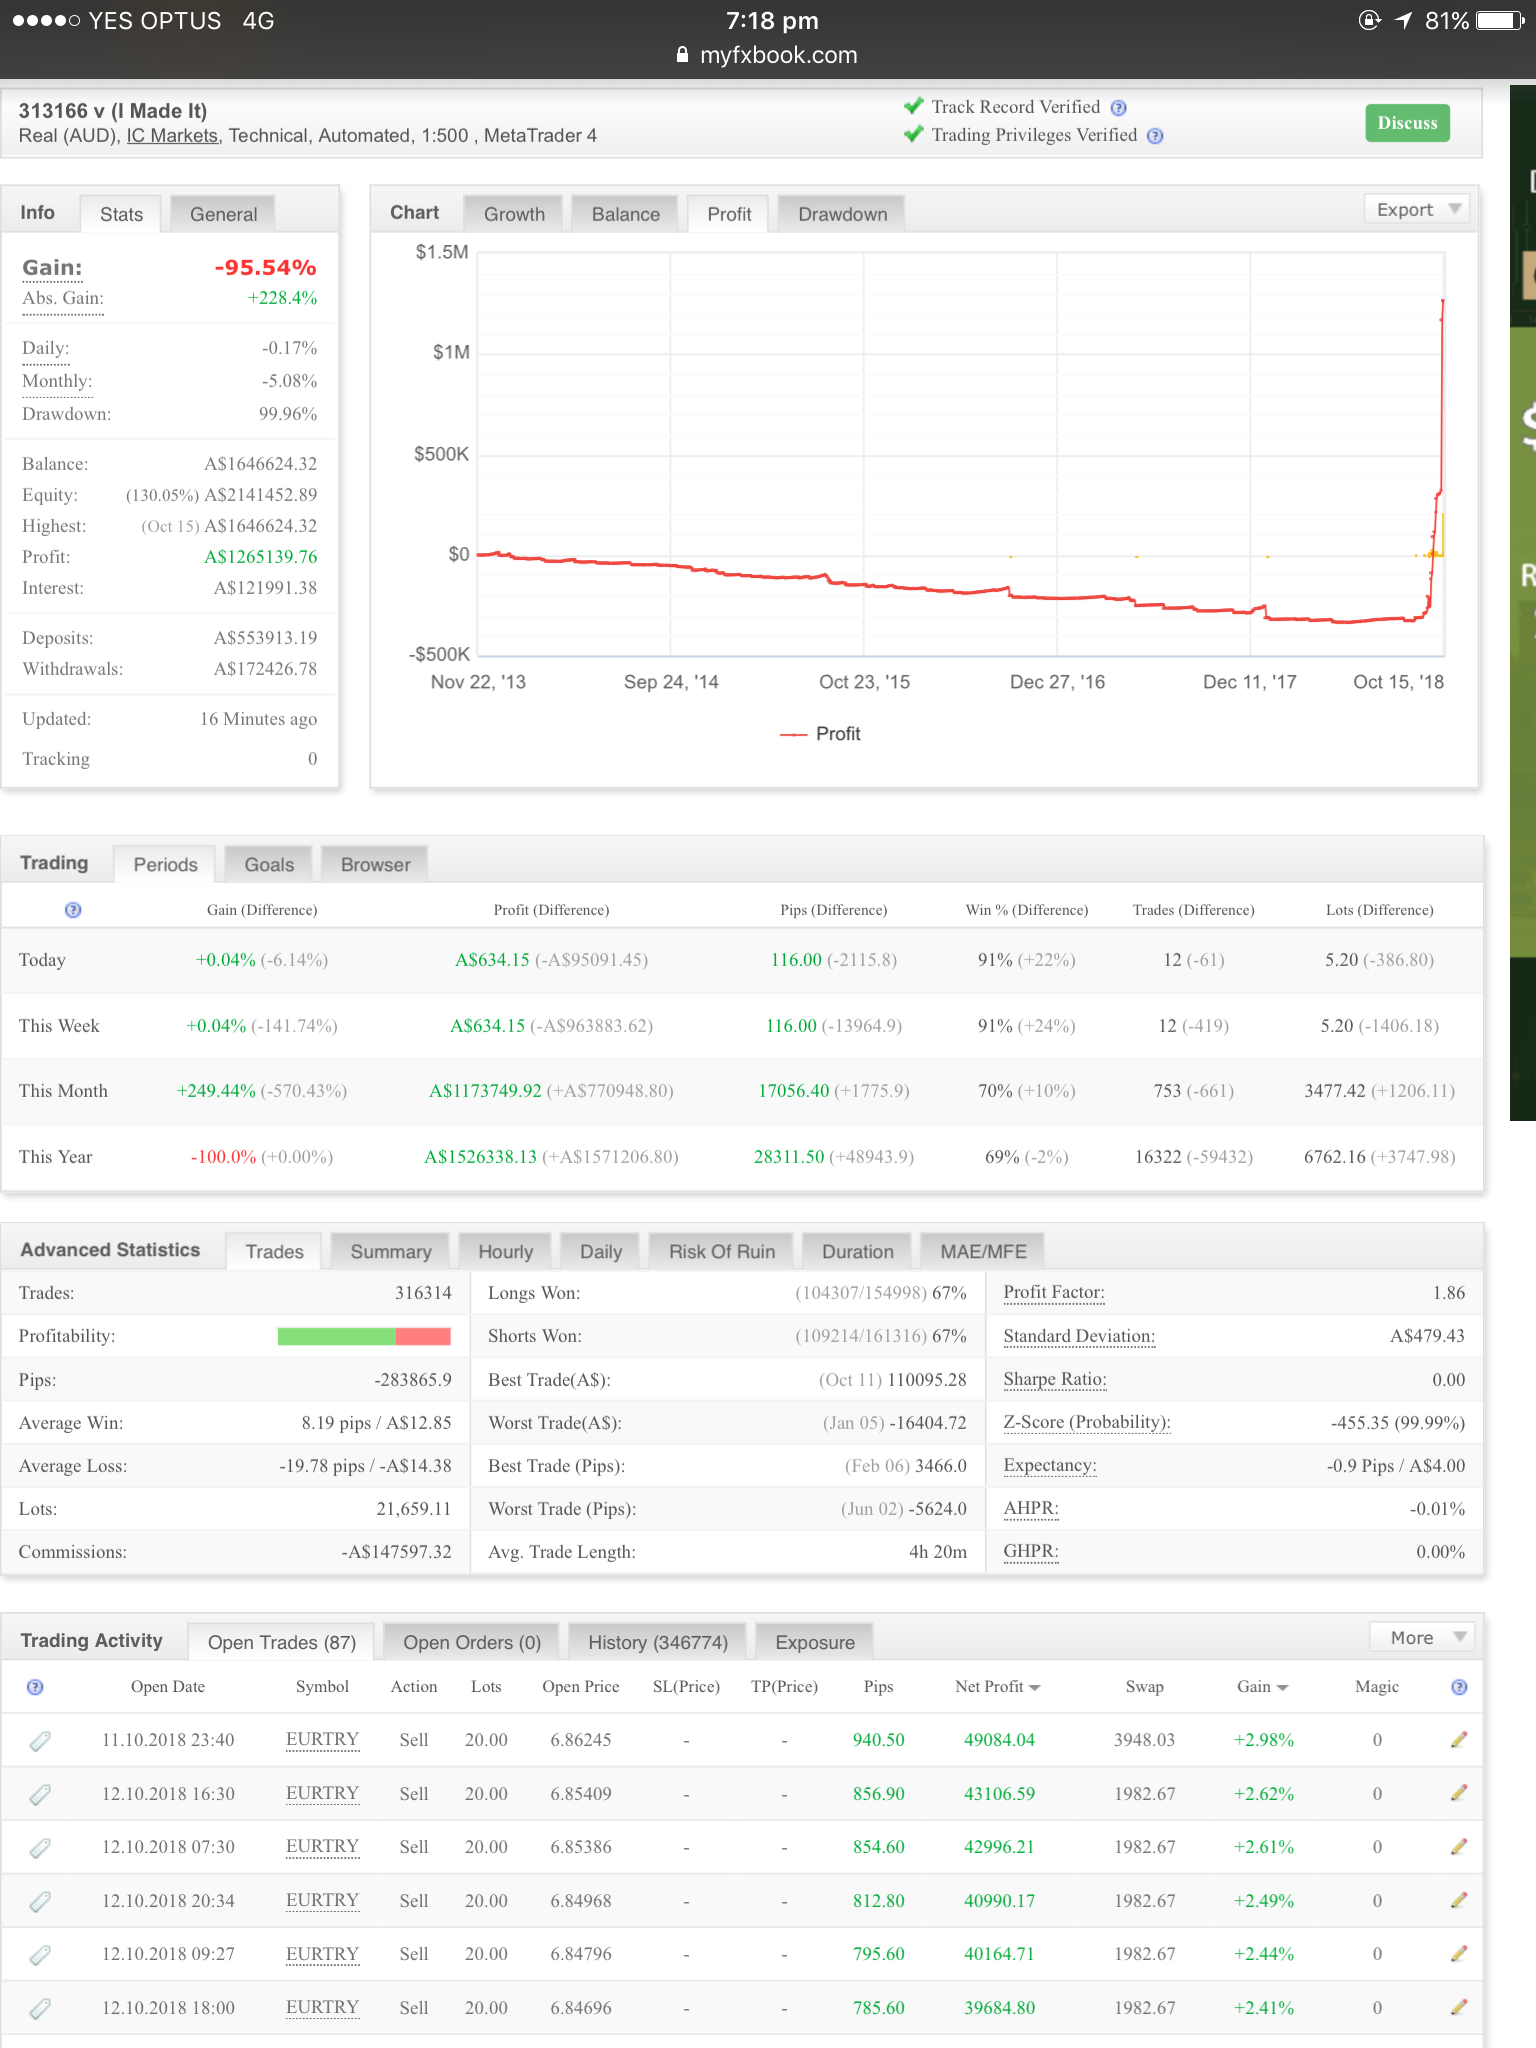Tap the myfxbook.com address bar

pyautogui.click(x=767, y=55)
